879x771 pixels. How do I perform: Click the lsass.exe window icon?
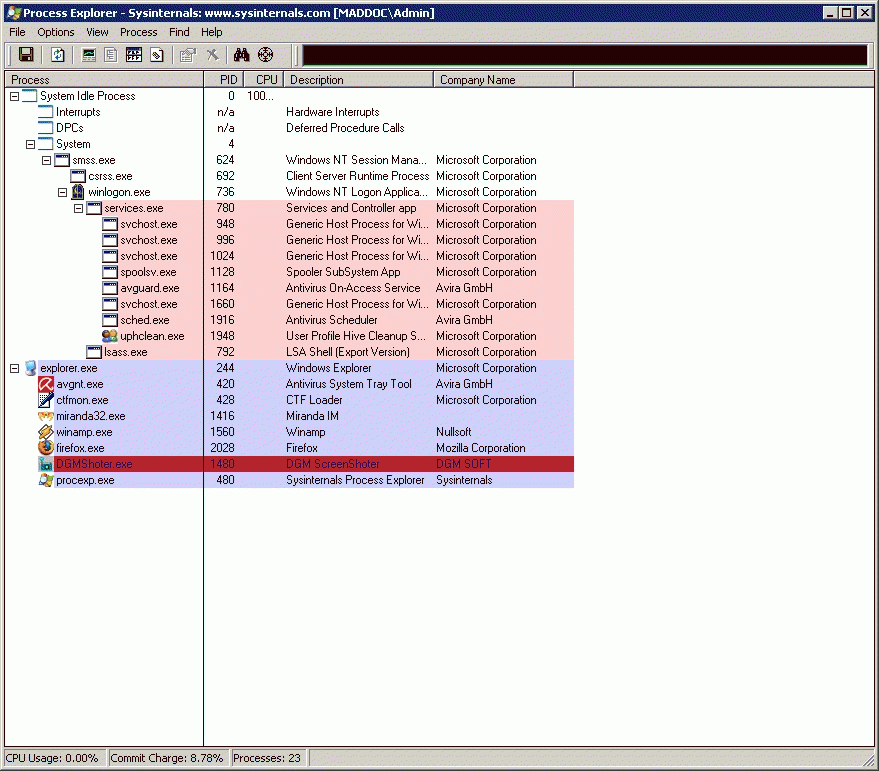(x=94, y=352)
